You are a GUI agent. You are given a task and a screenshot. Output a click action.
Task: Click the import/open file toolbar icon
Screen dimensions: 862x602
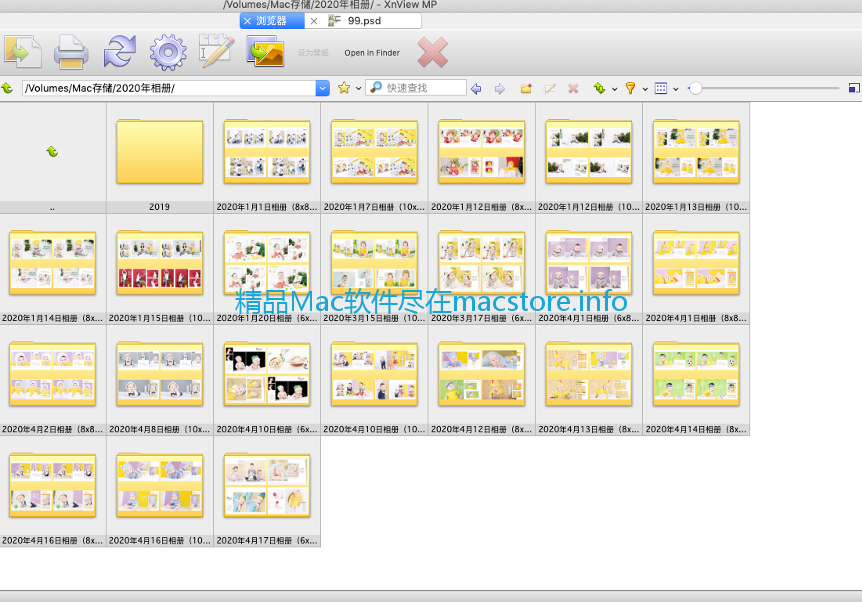(22, 52)
